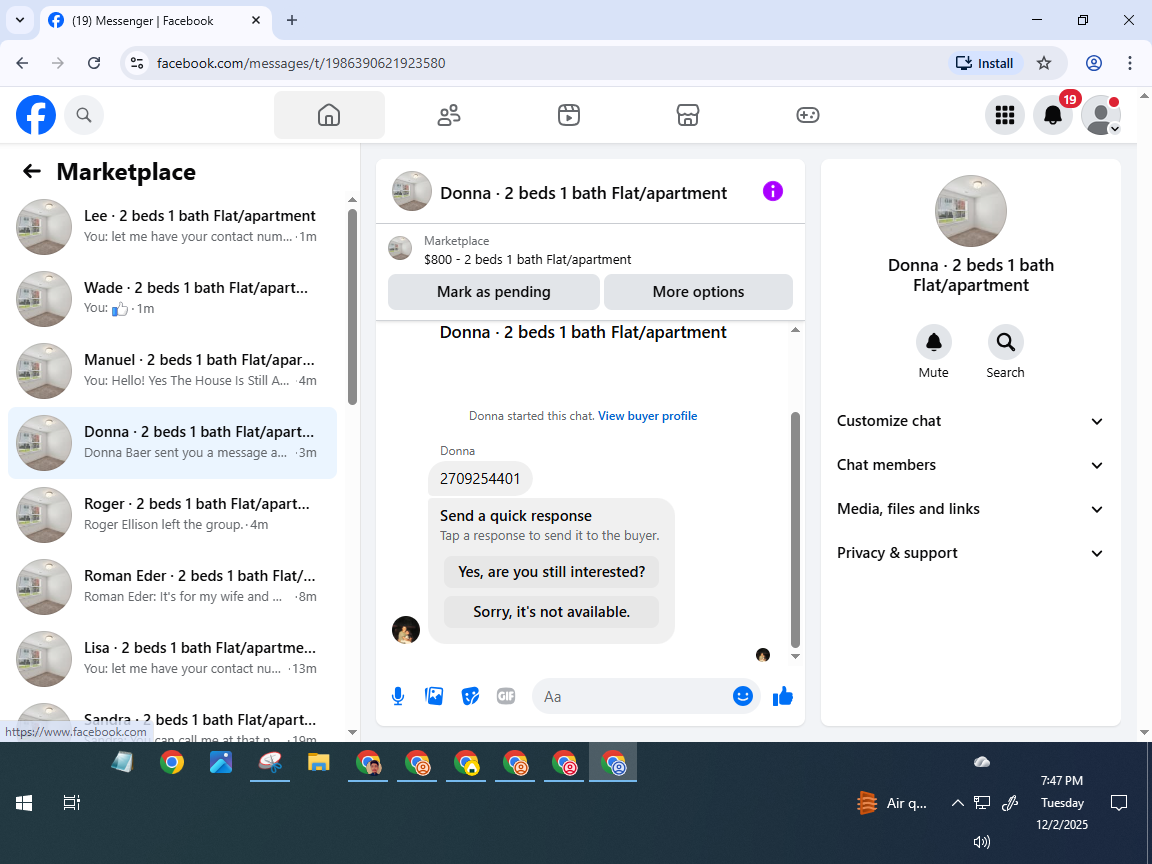Click More options button
Image resolution: width=1152 pixels, height=864 pixels.
tap(698, 292)
